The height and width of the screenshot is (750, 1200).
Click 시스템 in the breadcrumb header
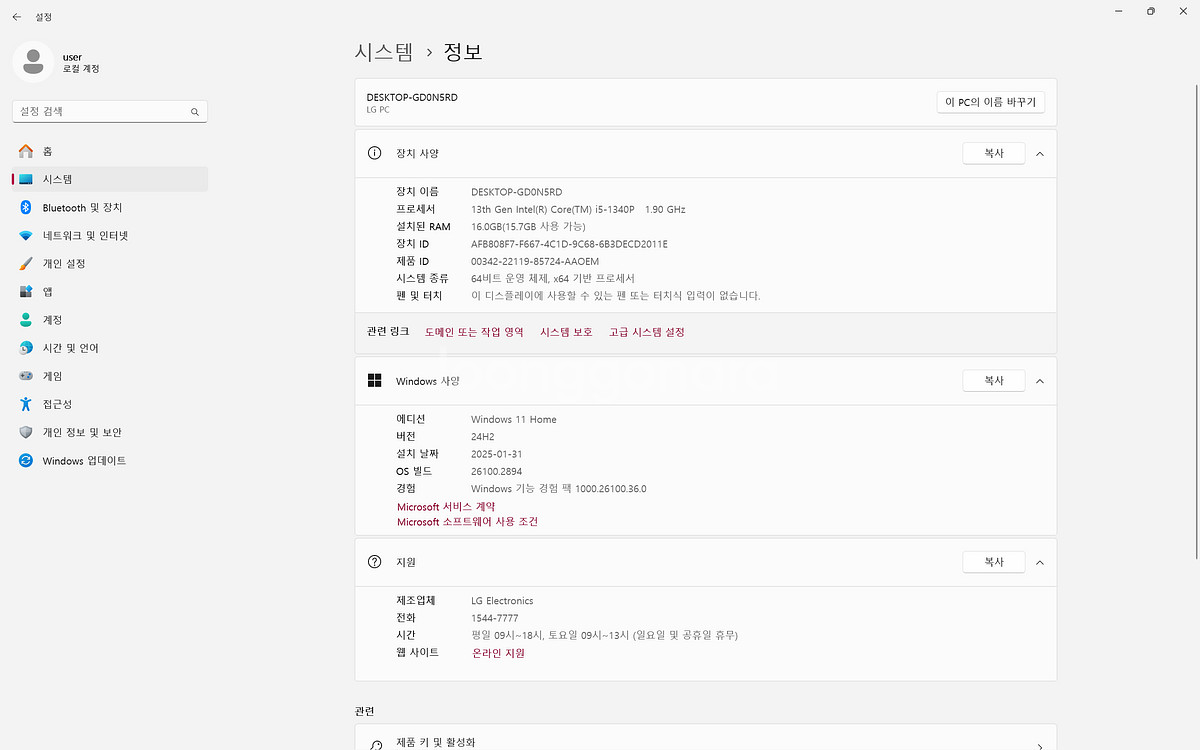click(x=384, y=52)
